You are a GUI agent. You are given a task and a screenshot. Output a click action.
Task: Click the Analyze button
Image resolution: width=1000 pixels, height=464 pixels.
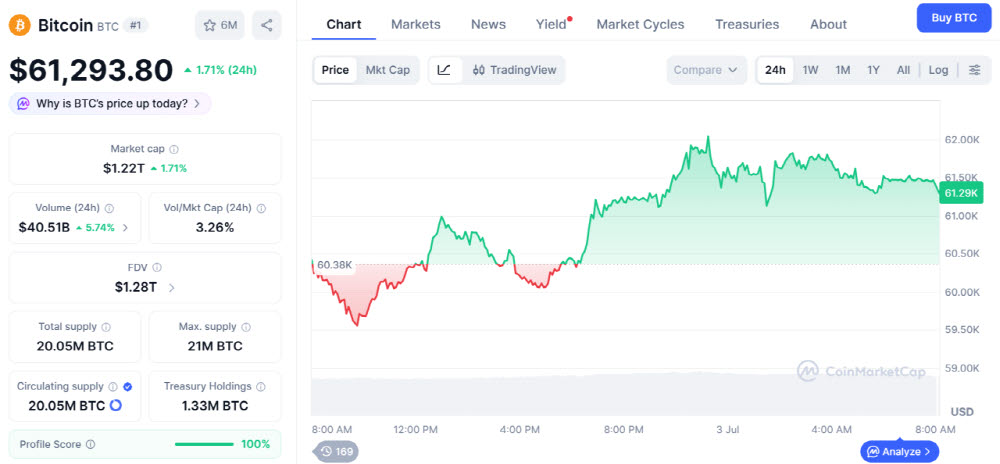899,452
